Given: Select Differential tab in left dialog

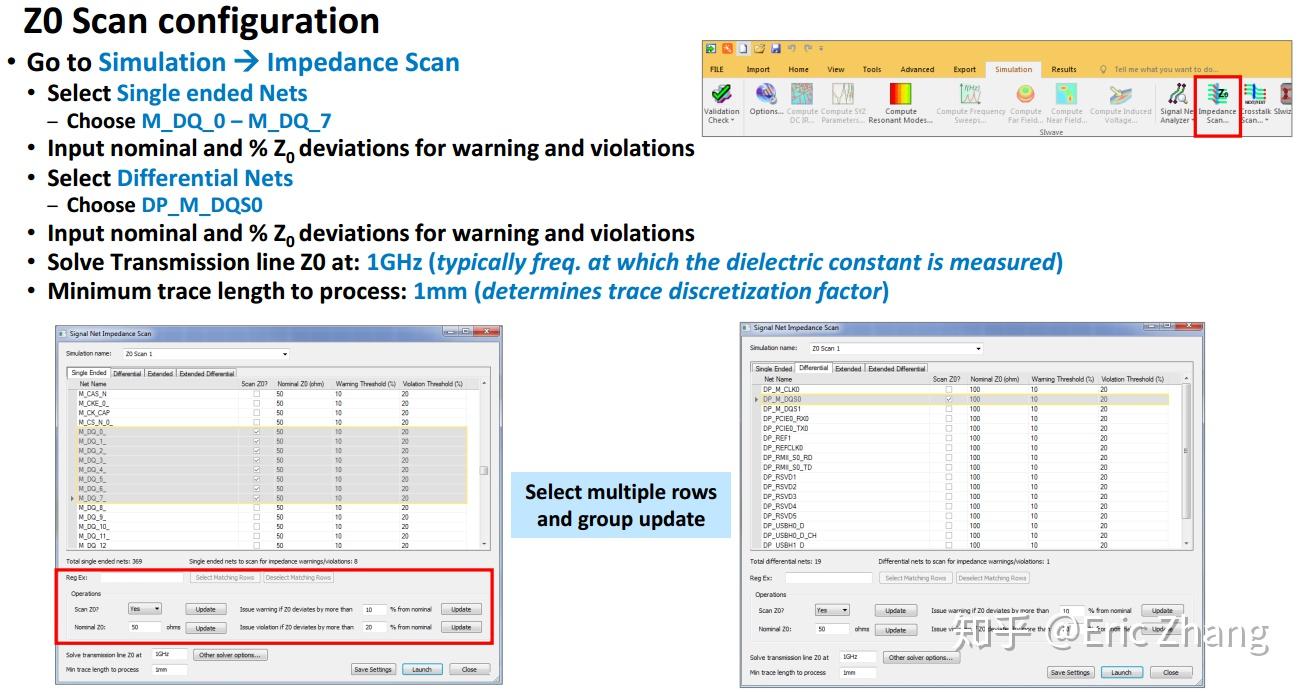Looking at the screenshot, I should click(127, 374).
